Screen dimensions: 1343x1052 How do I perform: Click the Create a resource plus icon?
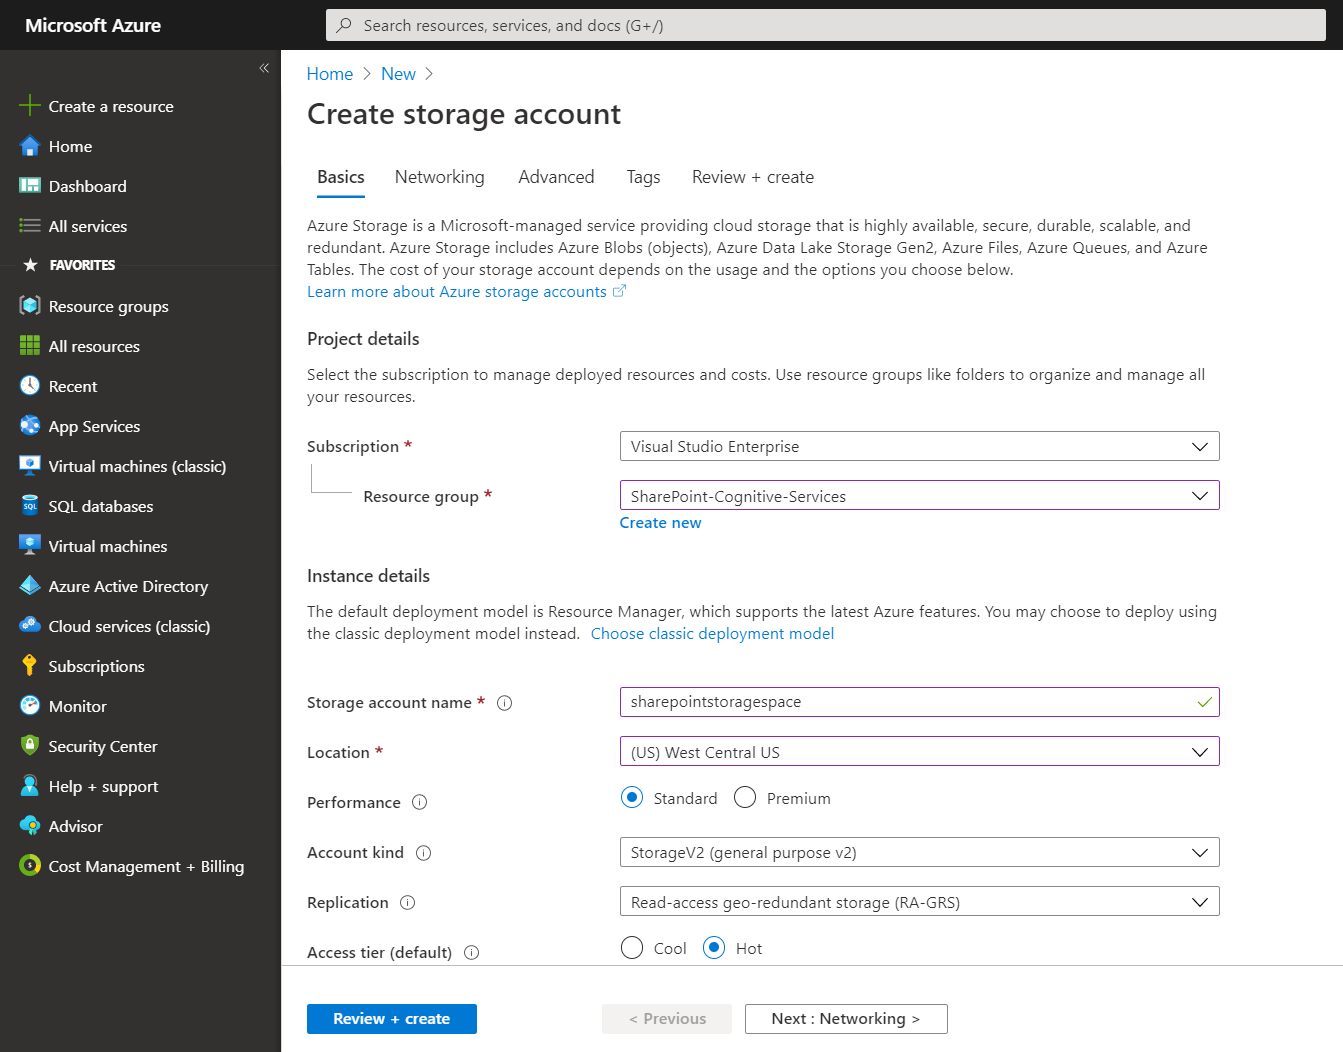point(30,106)
